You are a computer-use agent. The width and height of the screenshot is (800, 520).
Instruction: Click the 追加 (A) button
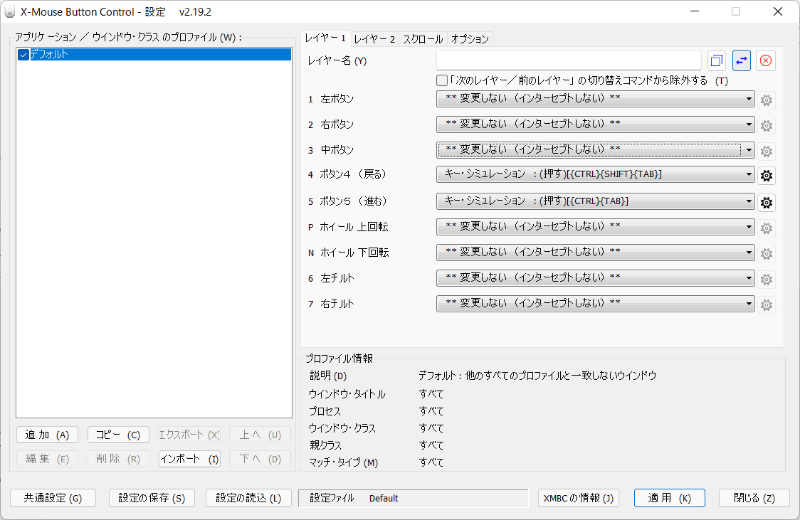[47, 435]
